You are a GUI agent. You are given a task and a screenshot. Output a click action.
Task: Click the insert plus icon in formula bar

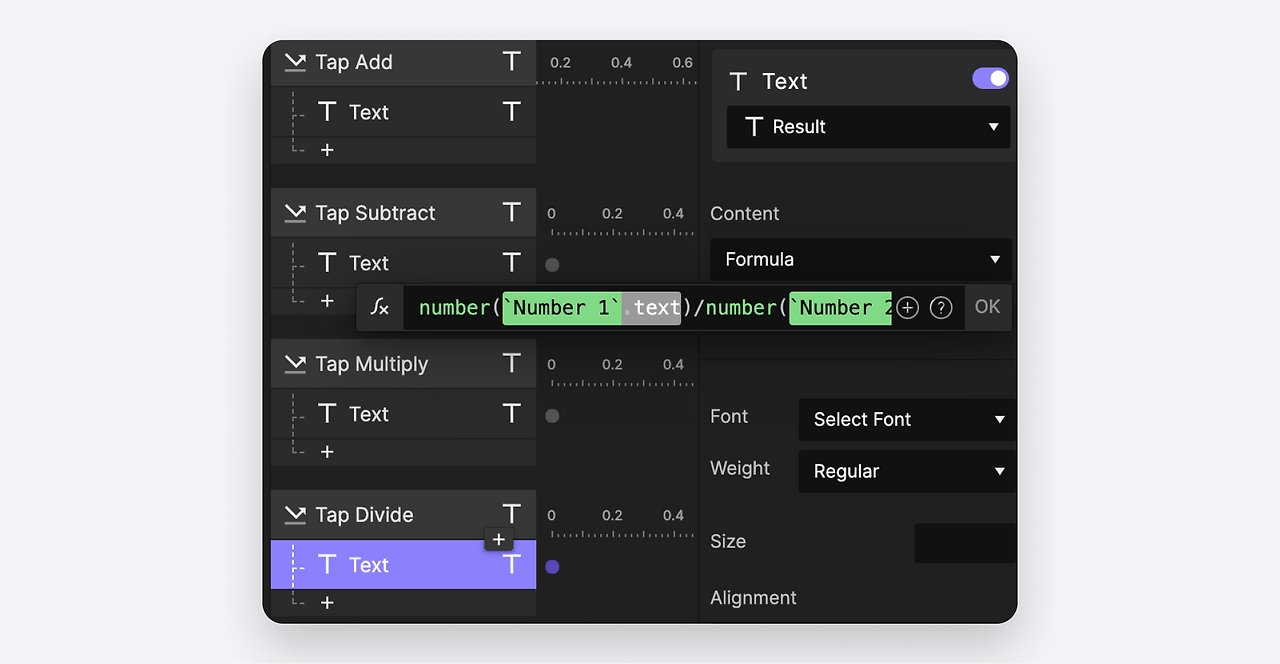click(907, 308)
